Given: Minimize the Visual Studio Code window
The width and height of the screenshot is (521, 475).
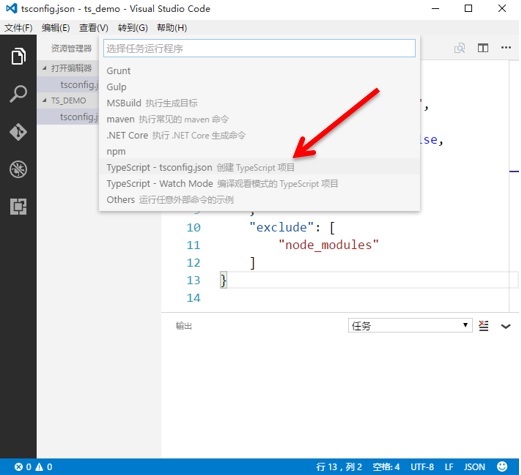Looking at the screenshot, I should coord(435,8).
